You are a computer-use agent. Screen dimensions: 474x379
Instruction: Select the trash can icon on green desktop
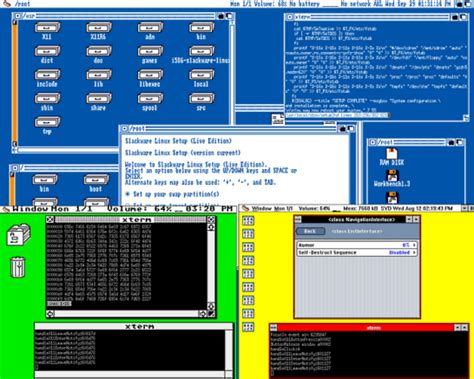[x=18, y=267]
